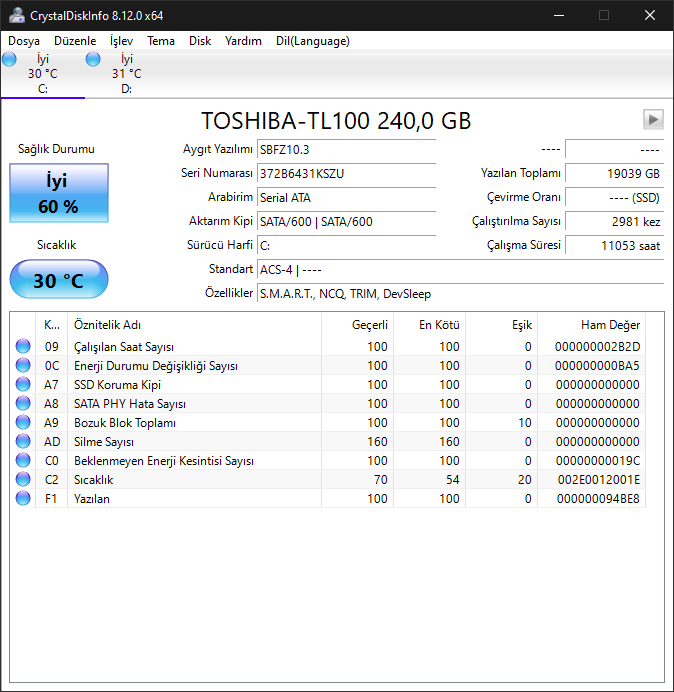Open the İşlev menu

point(121,41)
